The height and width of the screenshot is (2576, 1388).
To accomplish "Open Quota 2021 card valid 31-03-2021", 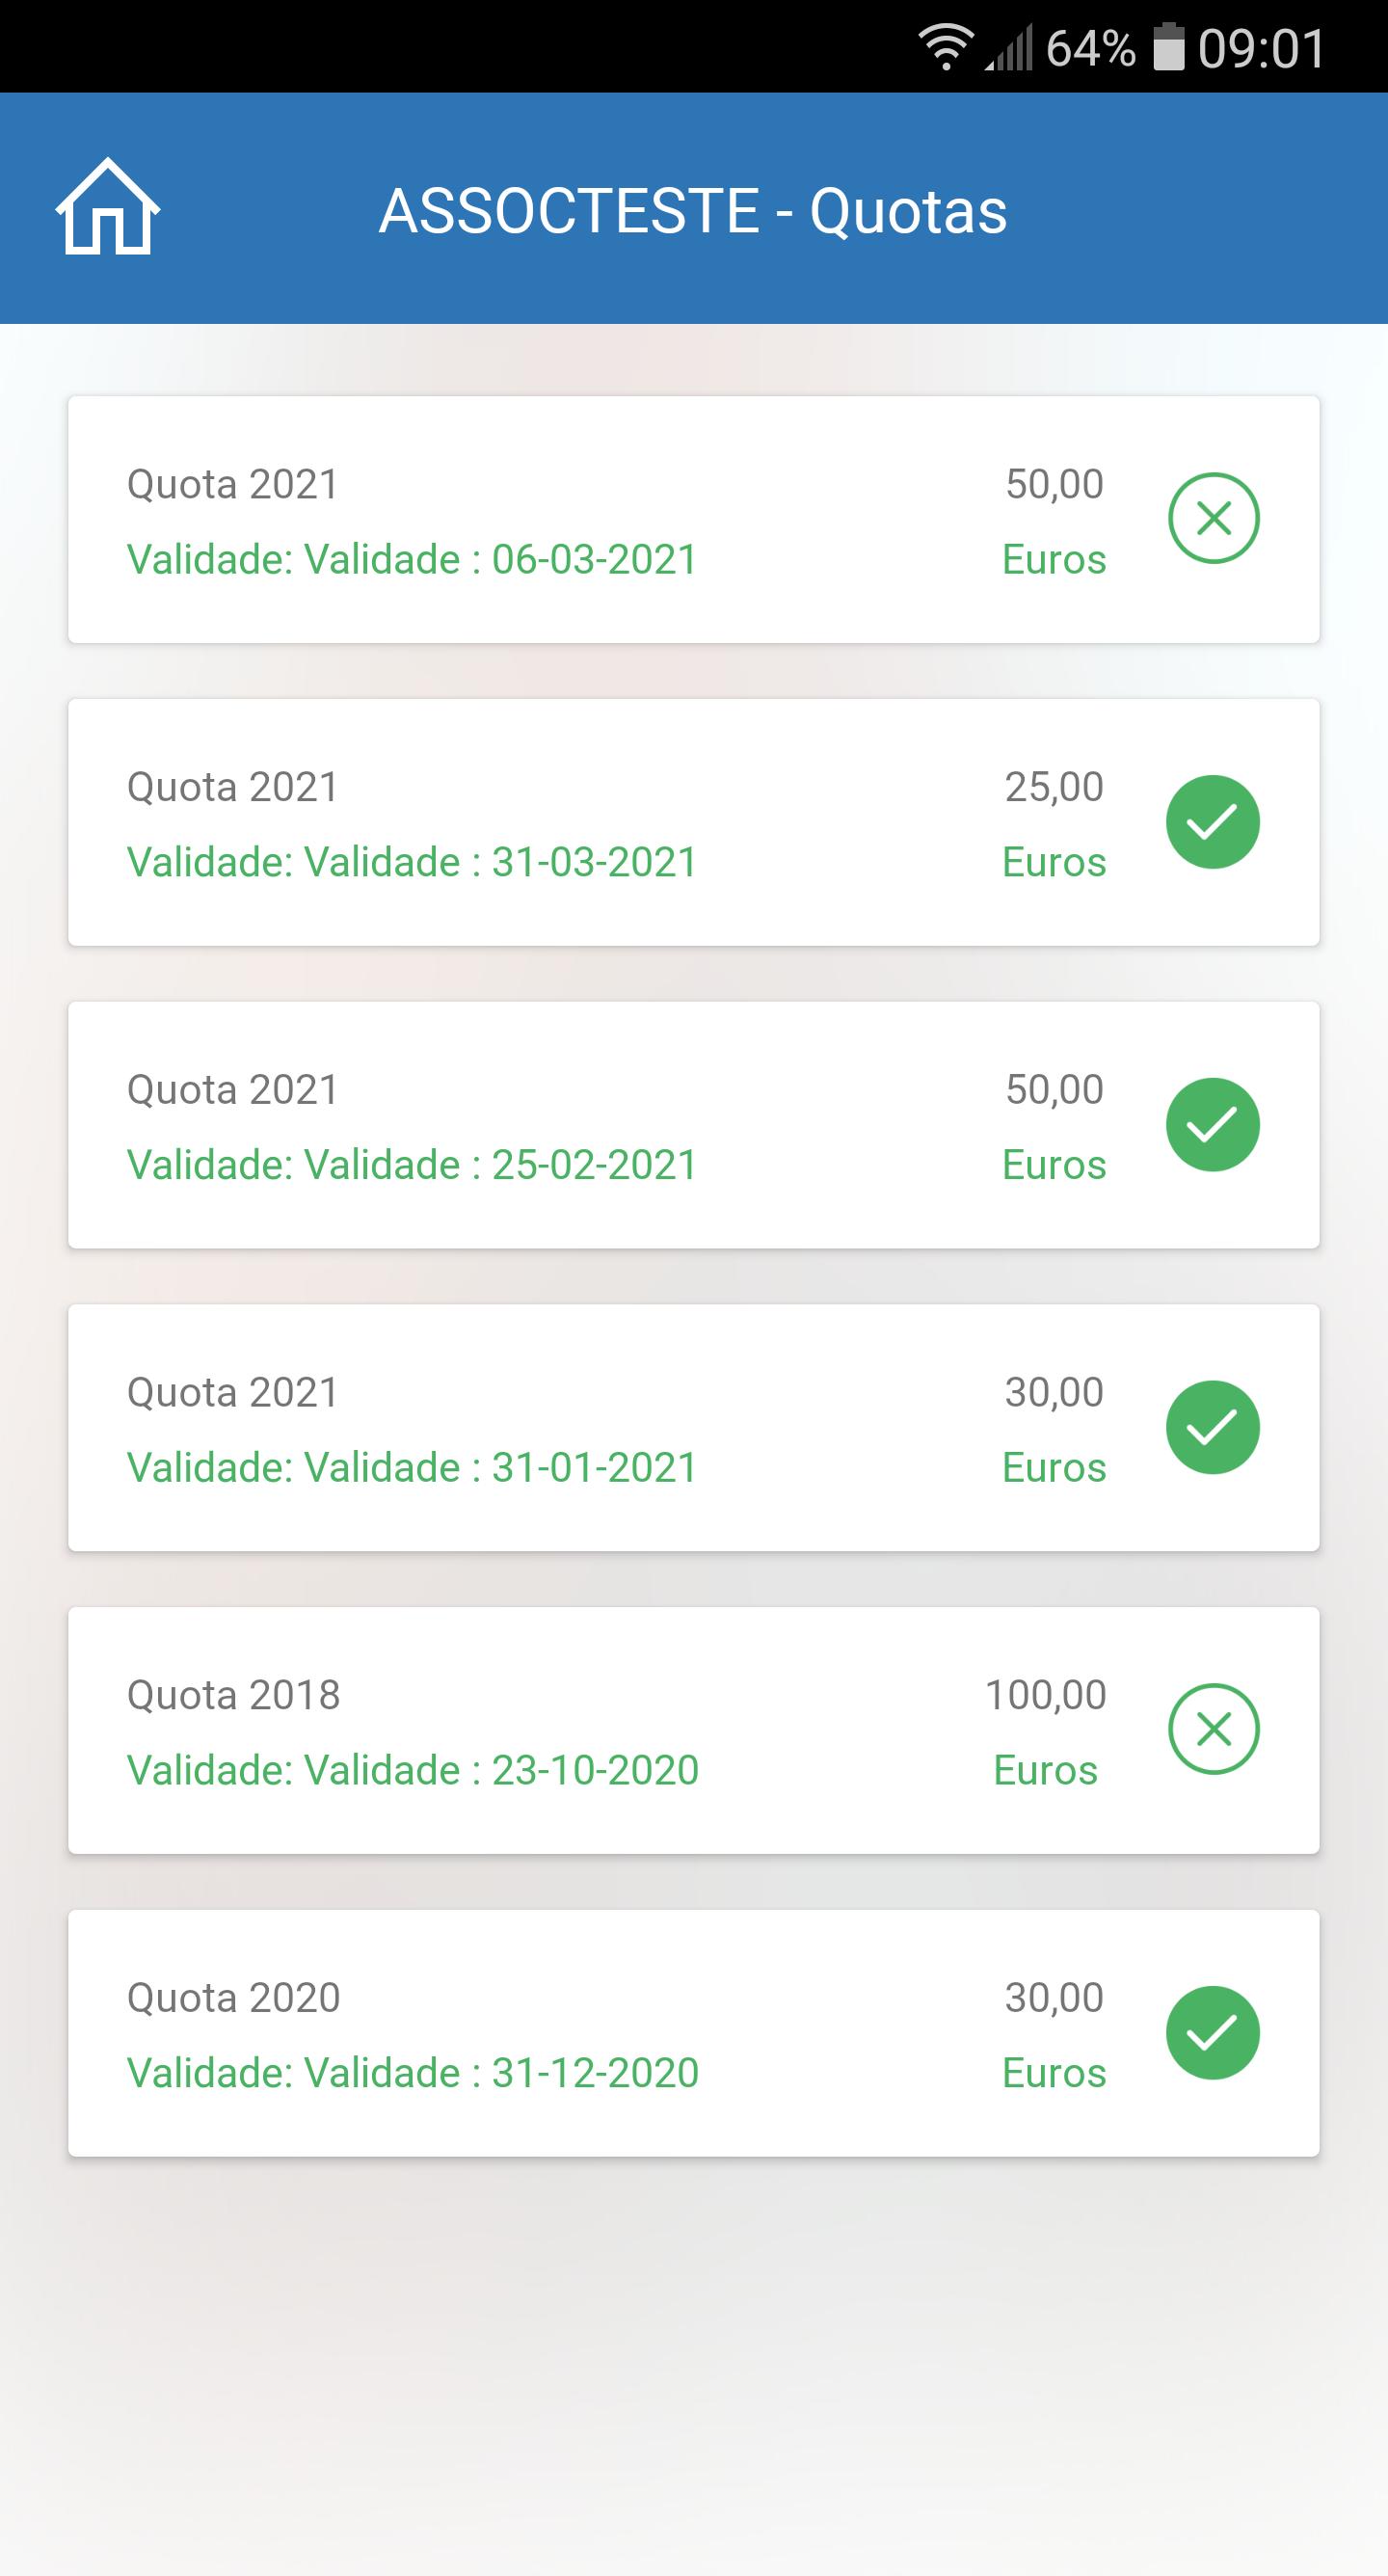I will point(694,822).
